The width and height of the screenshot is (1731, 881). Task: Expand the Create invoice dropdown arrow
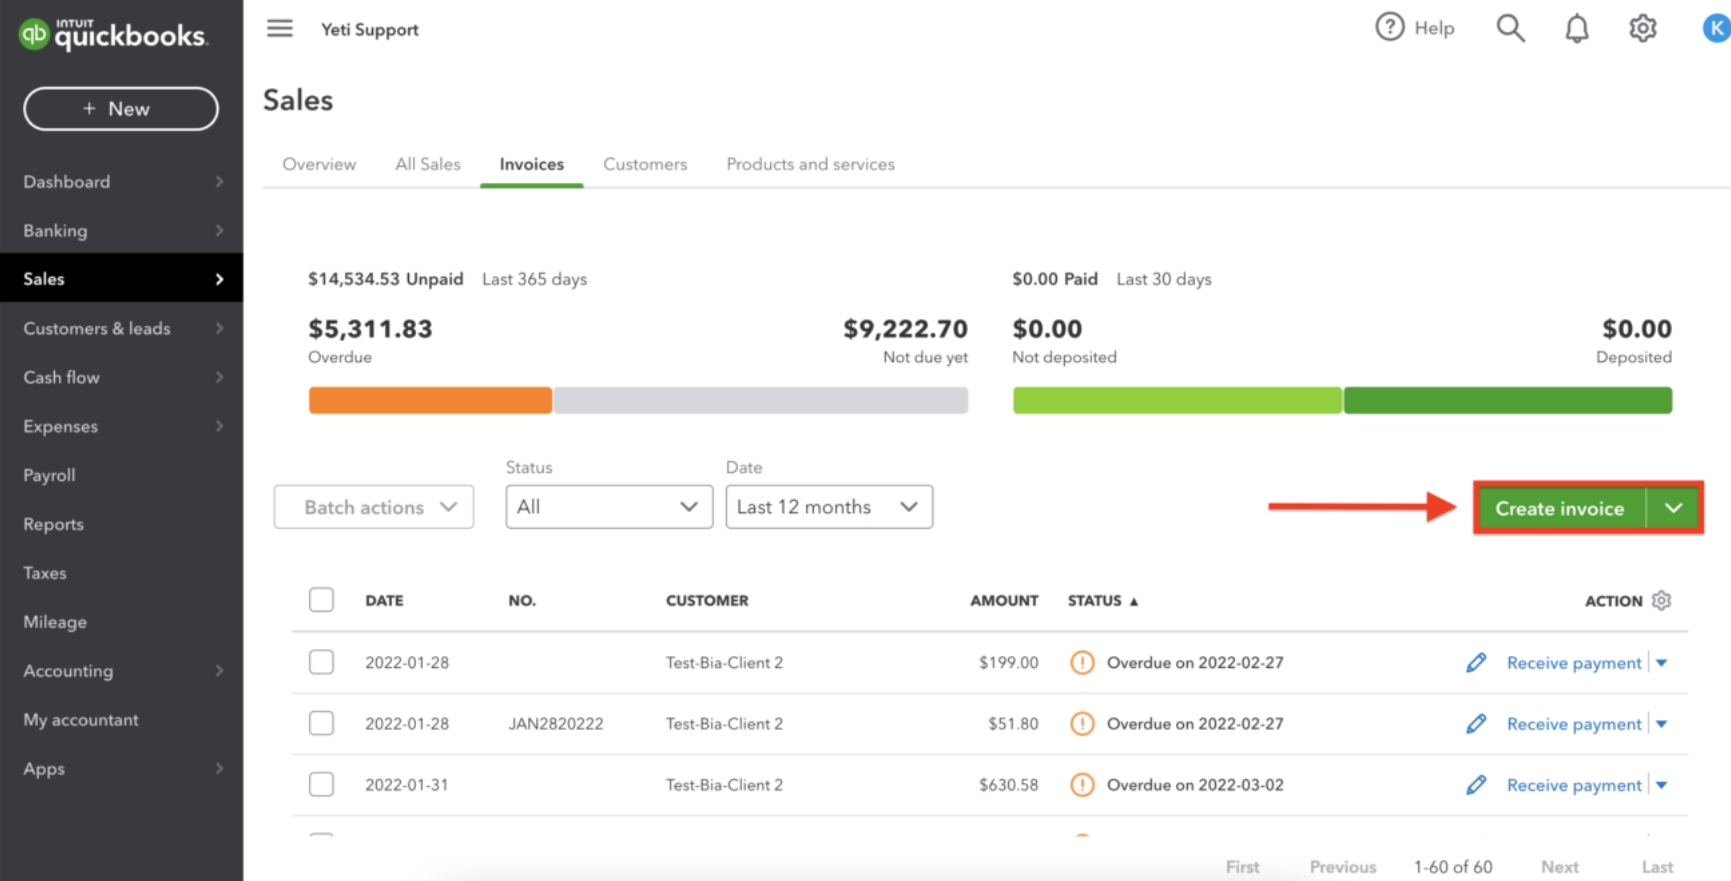pyautogui.click(x=1673, y=508)
